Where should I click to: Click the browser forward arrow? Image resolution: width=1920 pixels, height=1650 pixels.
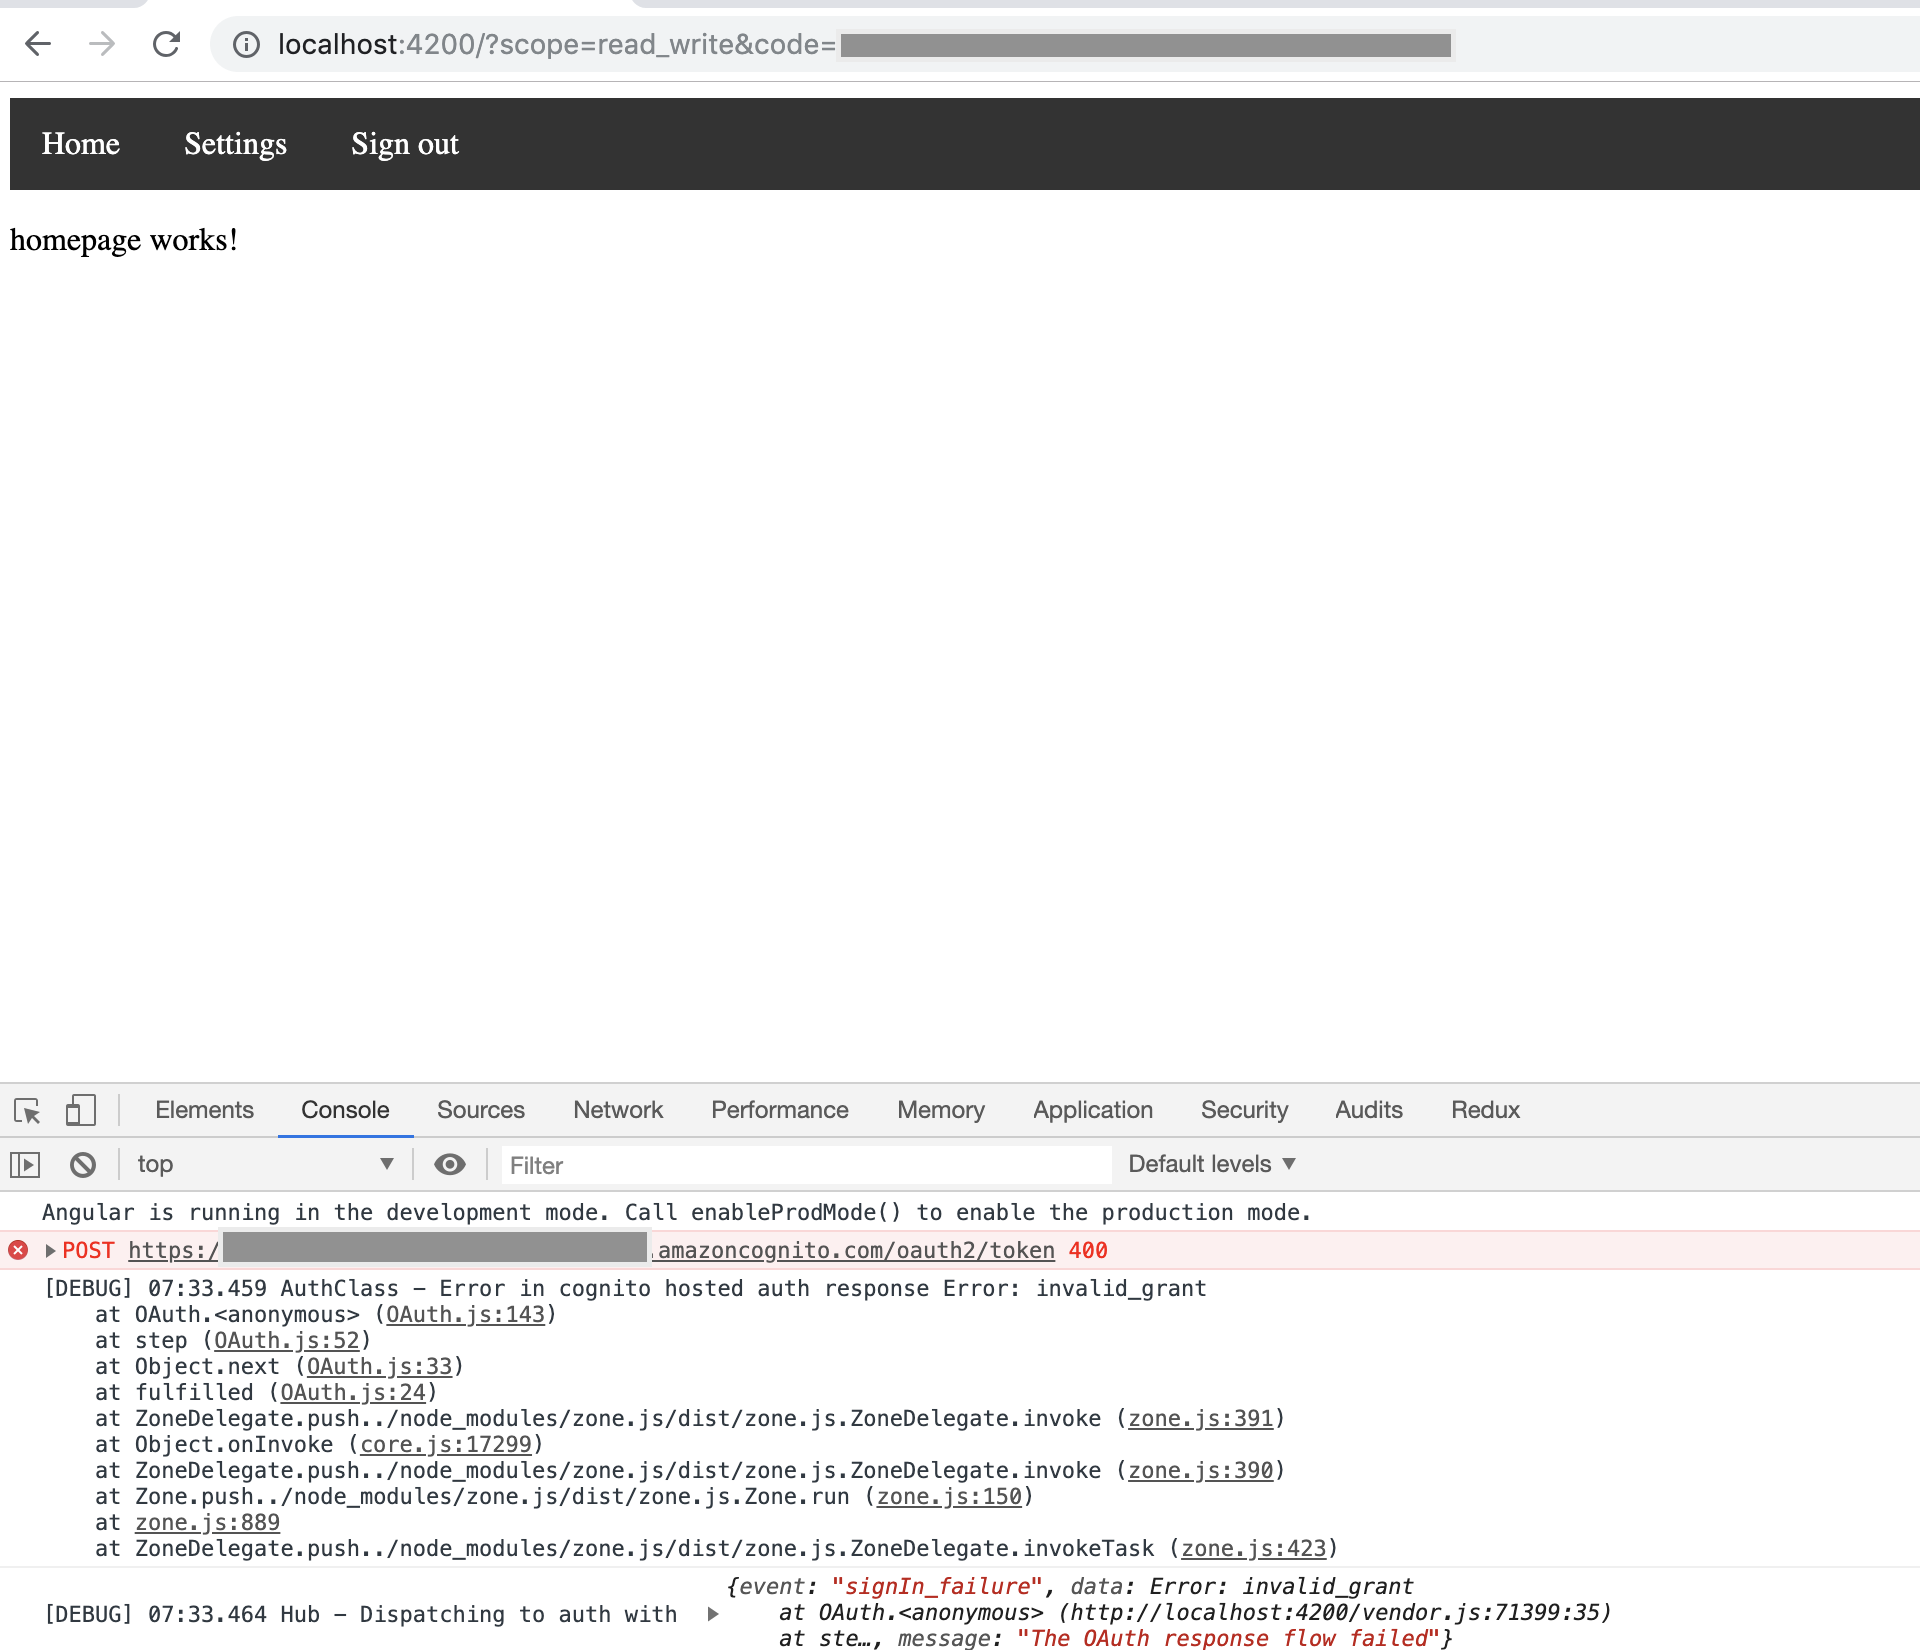(x=101, y=44)
